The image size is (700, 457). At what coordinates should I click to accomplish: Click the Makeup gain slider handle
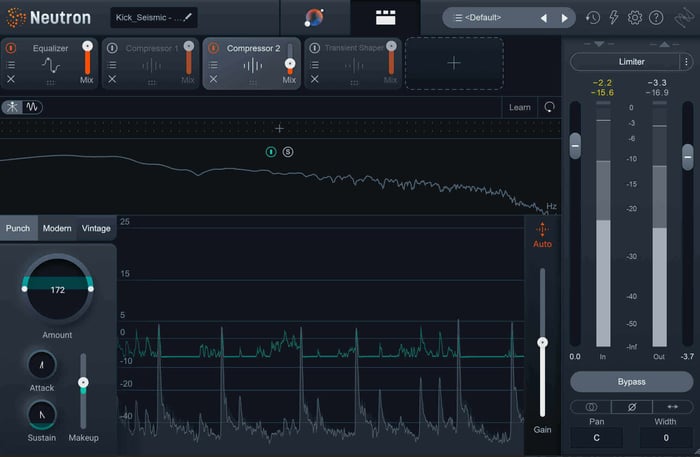click(x=83, y=382)
